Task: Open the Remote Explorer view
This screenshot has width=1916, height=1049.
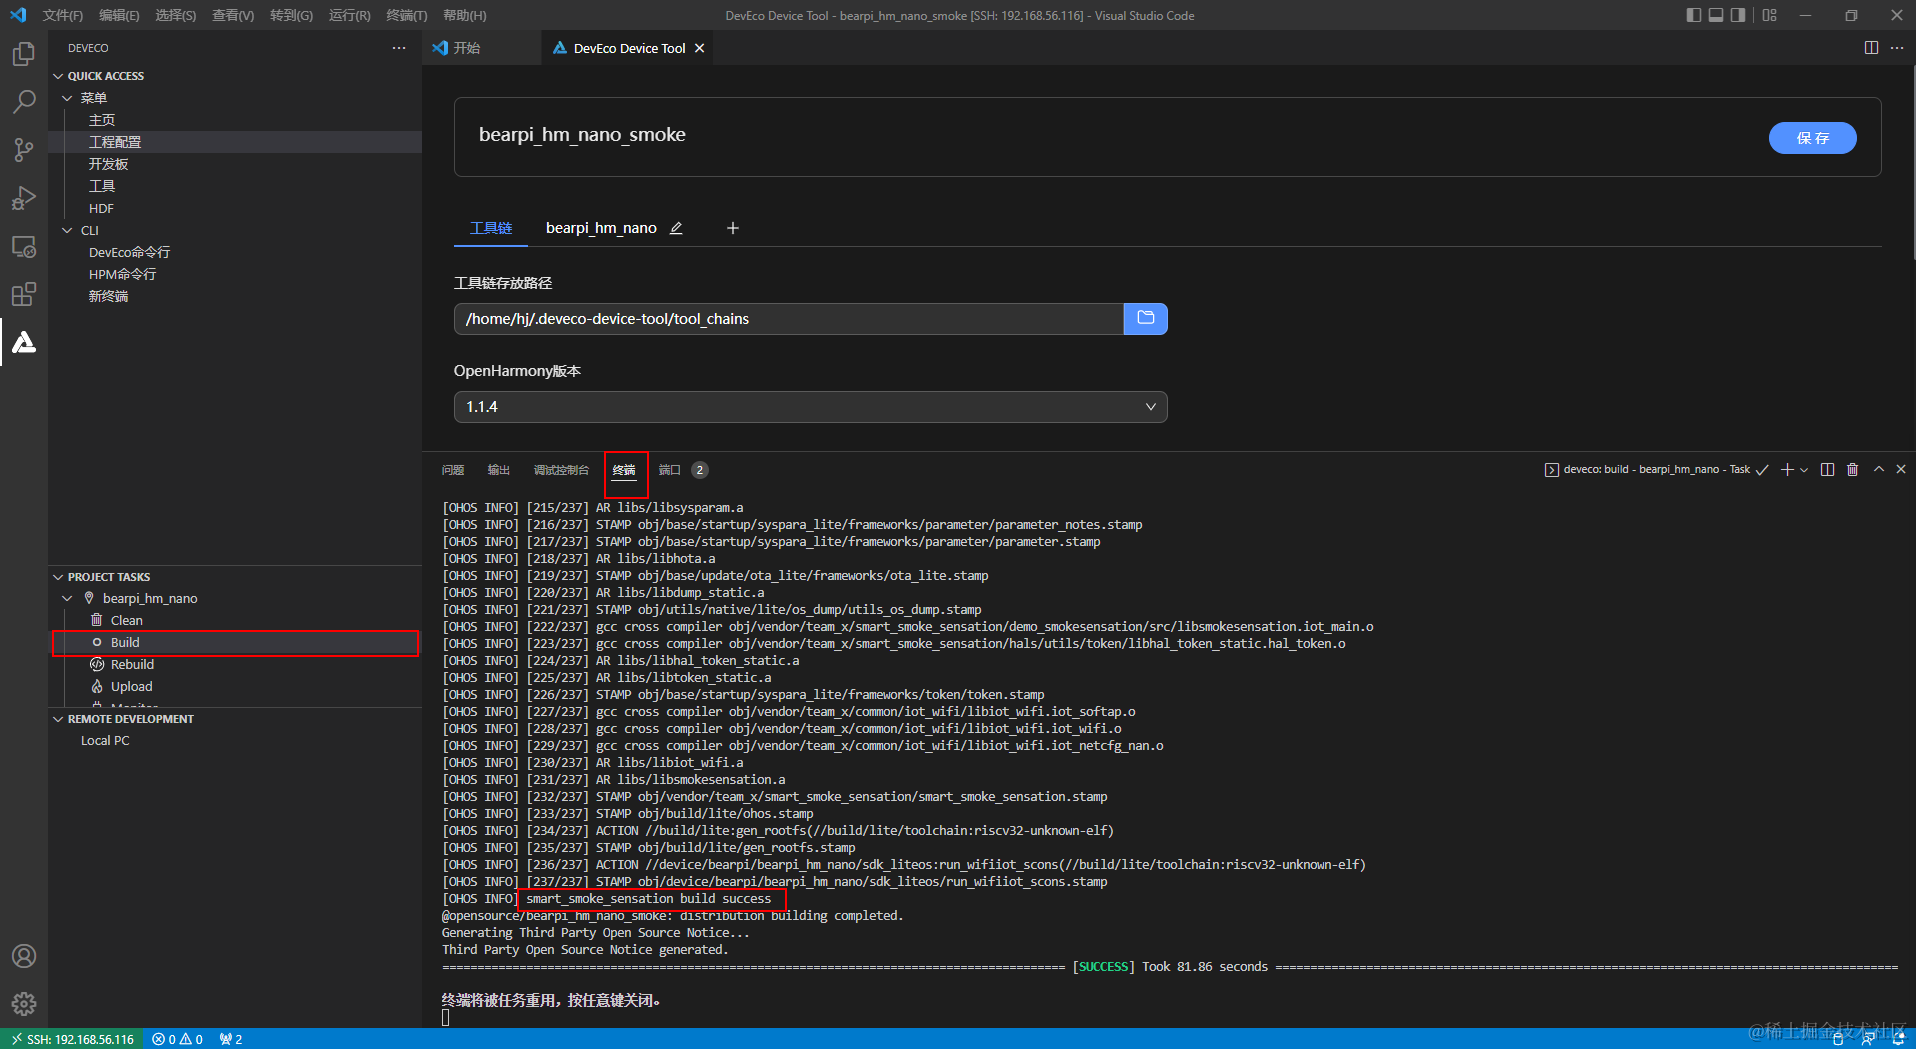Action: tap(24, 246)
